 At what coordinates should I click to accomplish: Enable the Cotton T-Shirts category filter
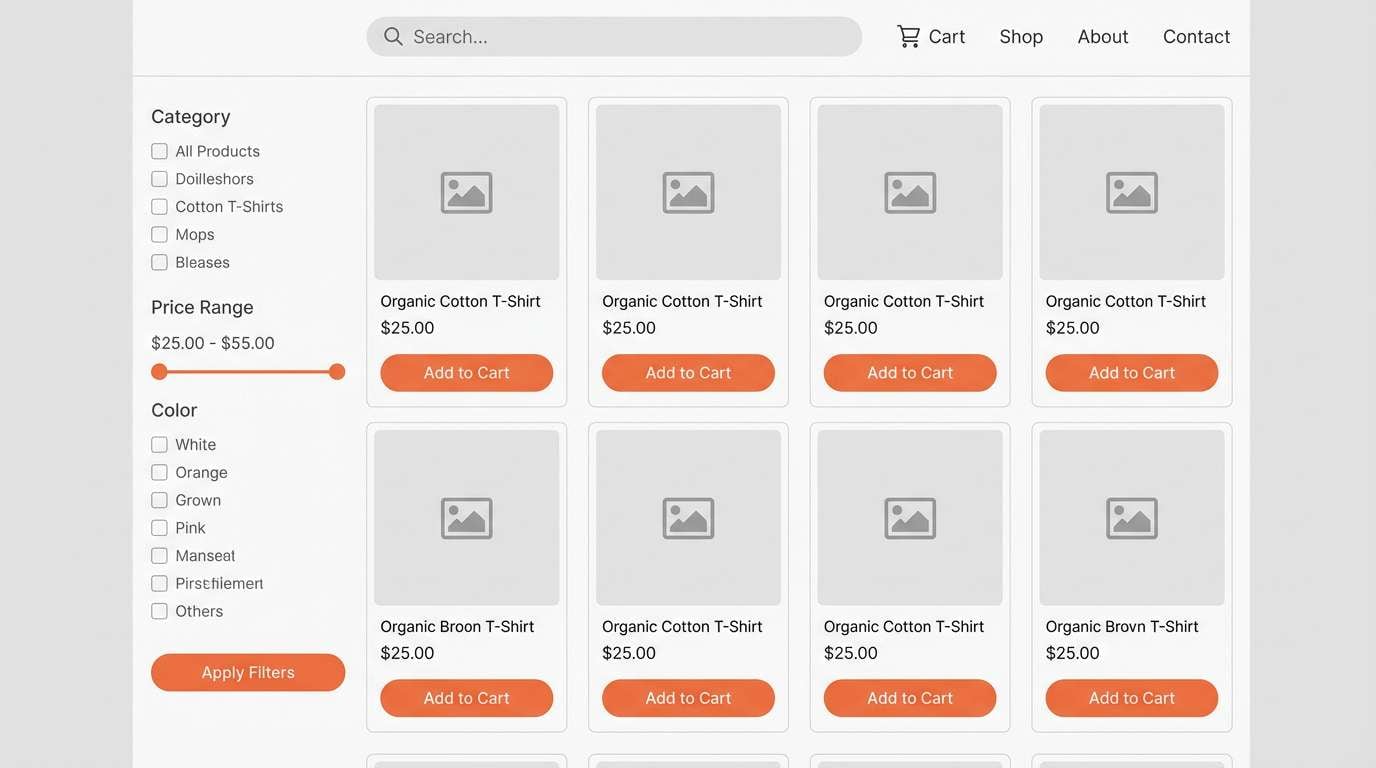(x=159, y=207)
